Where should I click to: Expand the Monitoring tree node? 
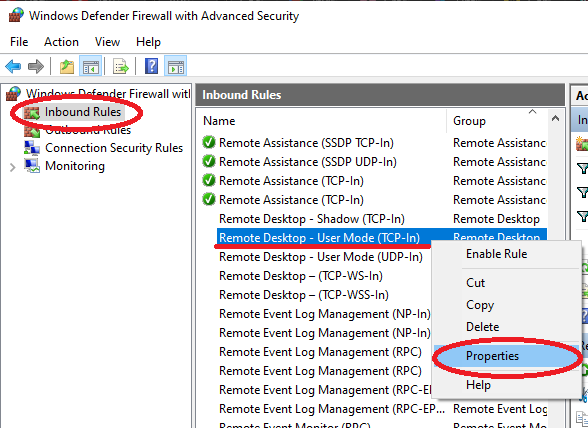pos(12,167)
